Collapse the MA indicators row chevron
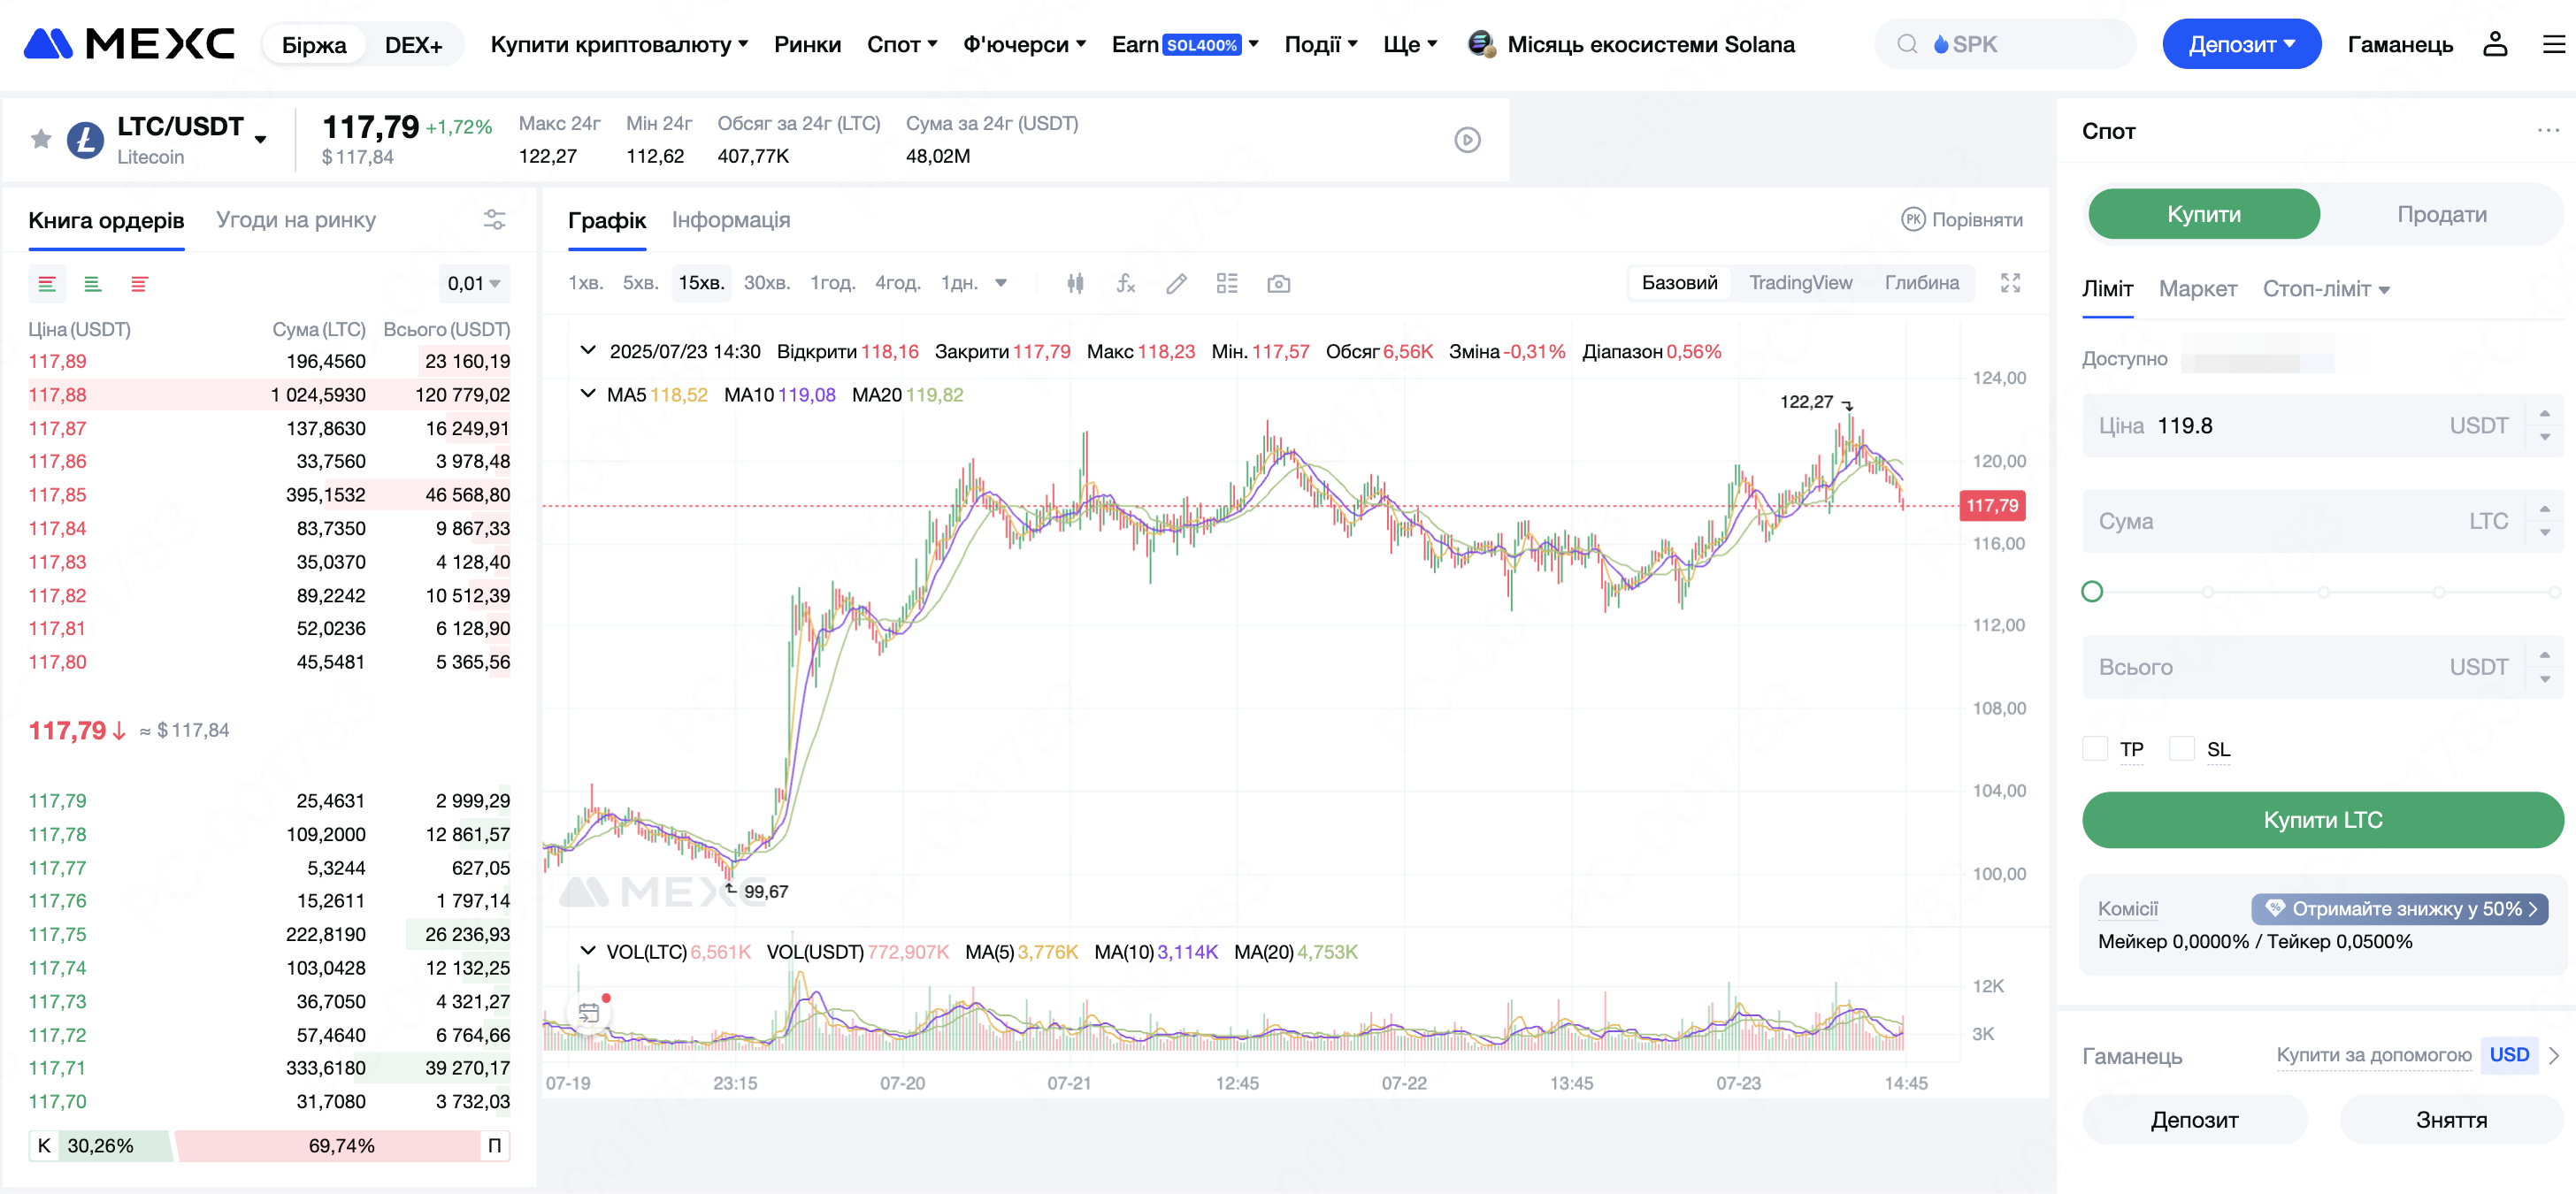The image size is (2576, 1194). tap(588, 393)
